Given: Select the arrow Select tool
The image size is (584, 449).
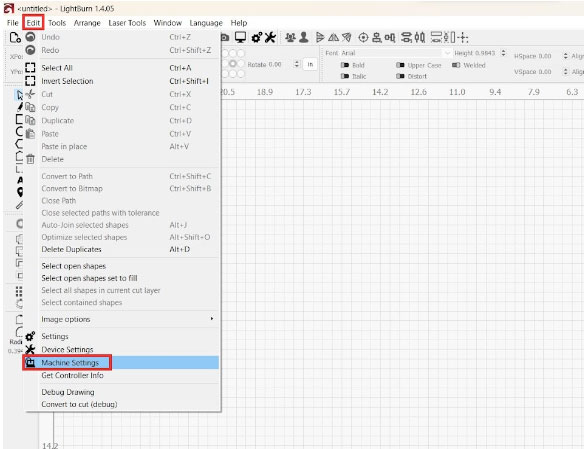Looking at the screenshot, I should coord(19,95).
